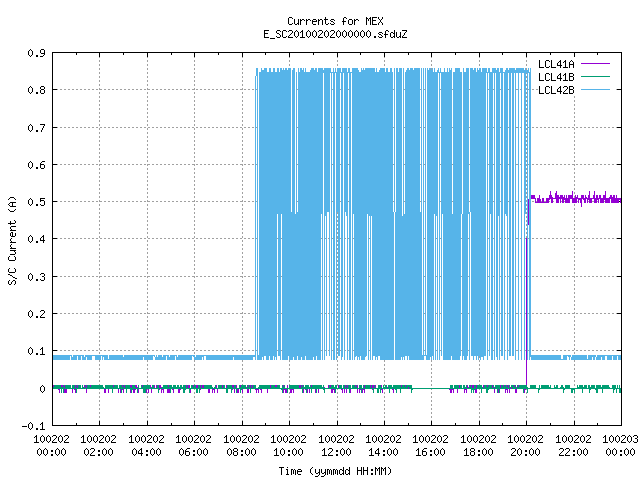Image resolution: width=640 pixels, height=480 pixels.
Task: Click the "100202 04:00" x-axis tick label
Action: 147,446
